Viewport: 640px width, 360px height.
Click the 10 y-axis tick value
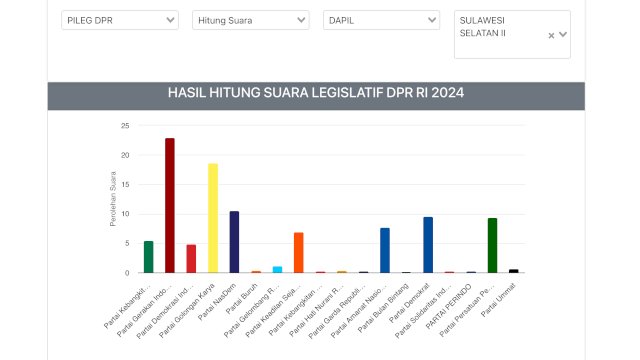[125, 214]
